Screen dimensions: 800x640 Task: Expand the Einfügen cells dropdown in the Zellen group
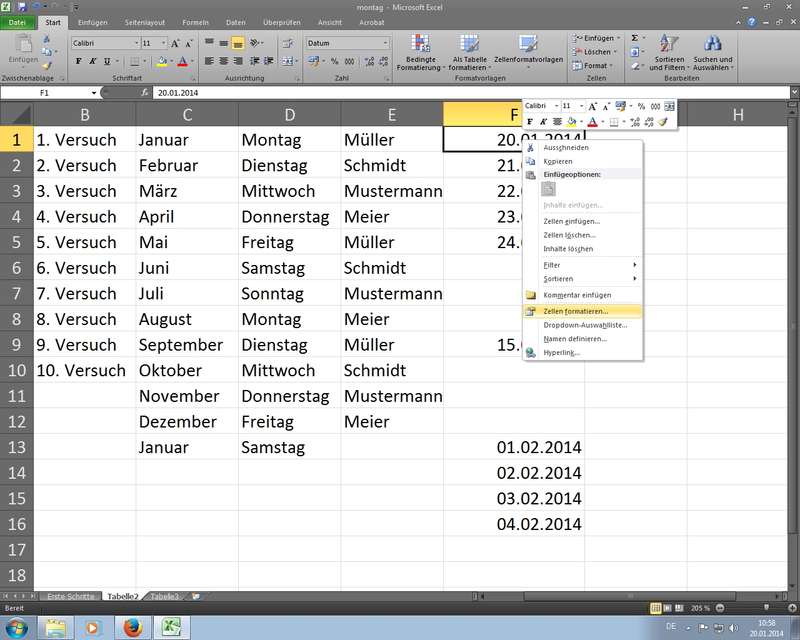pos(618,38)
